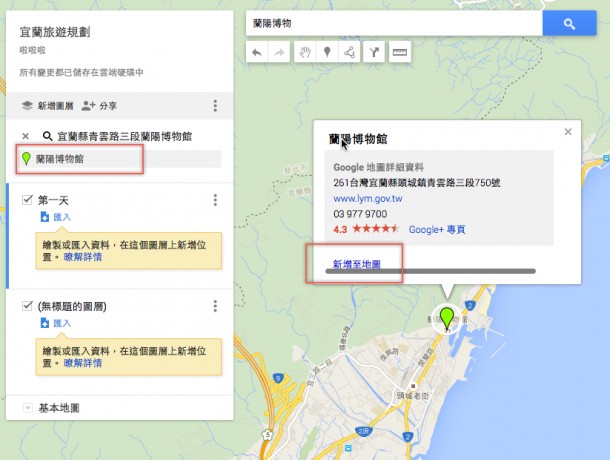Image resolution: width=610 pixels, height=460 pixels.
Task: Click the magnifier icon beside 宜蘭縣青雲路三段蘭陽博物館
Action: coord(47,136)
